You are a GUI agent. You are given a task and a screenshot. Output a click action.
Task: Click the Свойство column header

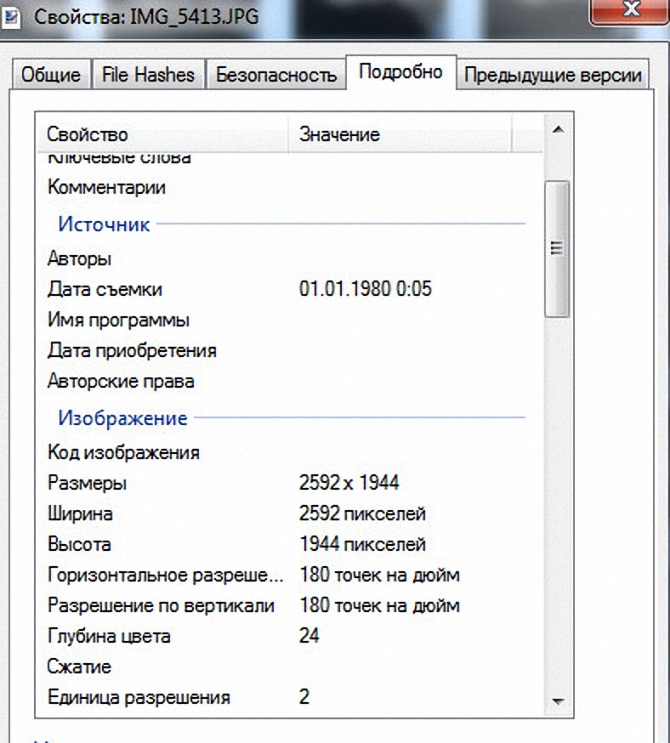[163, 135]
